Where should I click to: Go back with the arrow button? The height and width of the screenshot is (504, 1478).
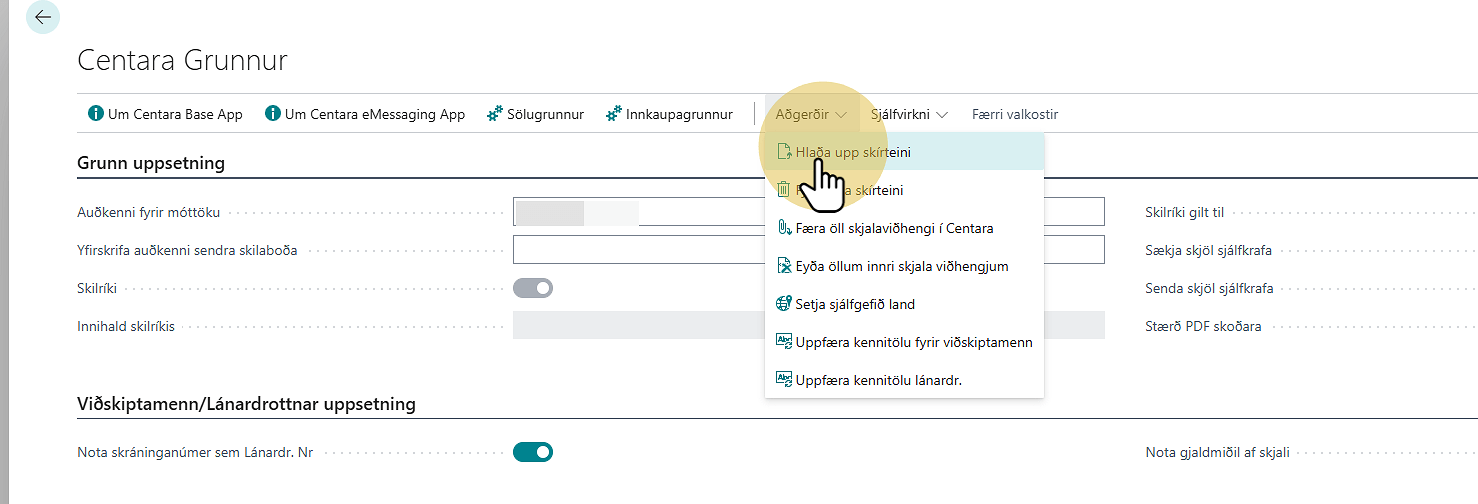(42, 17)
